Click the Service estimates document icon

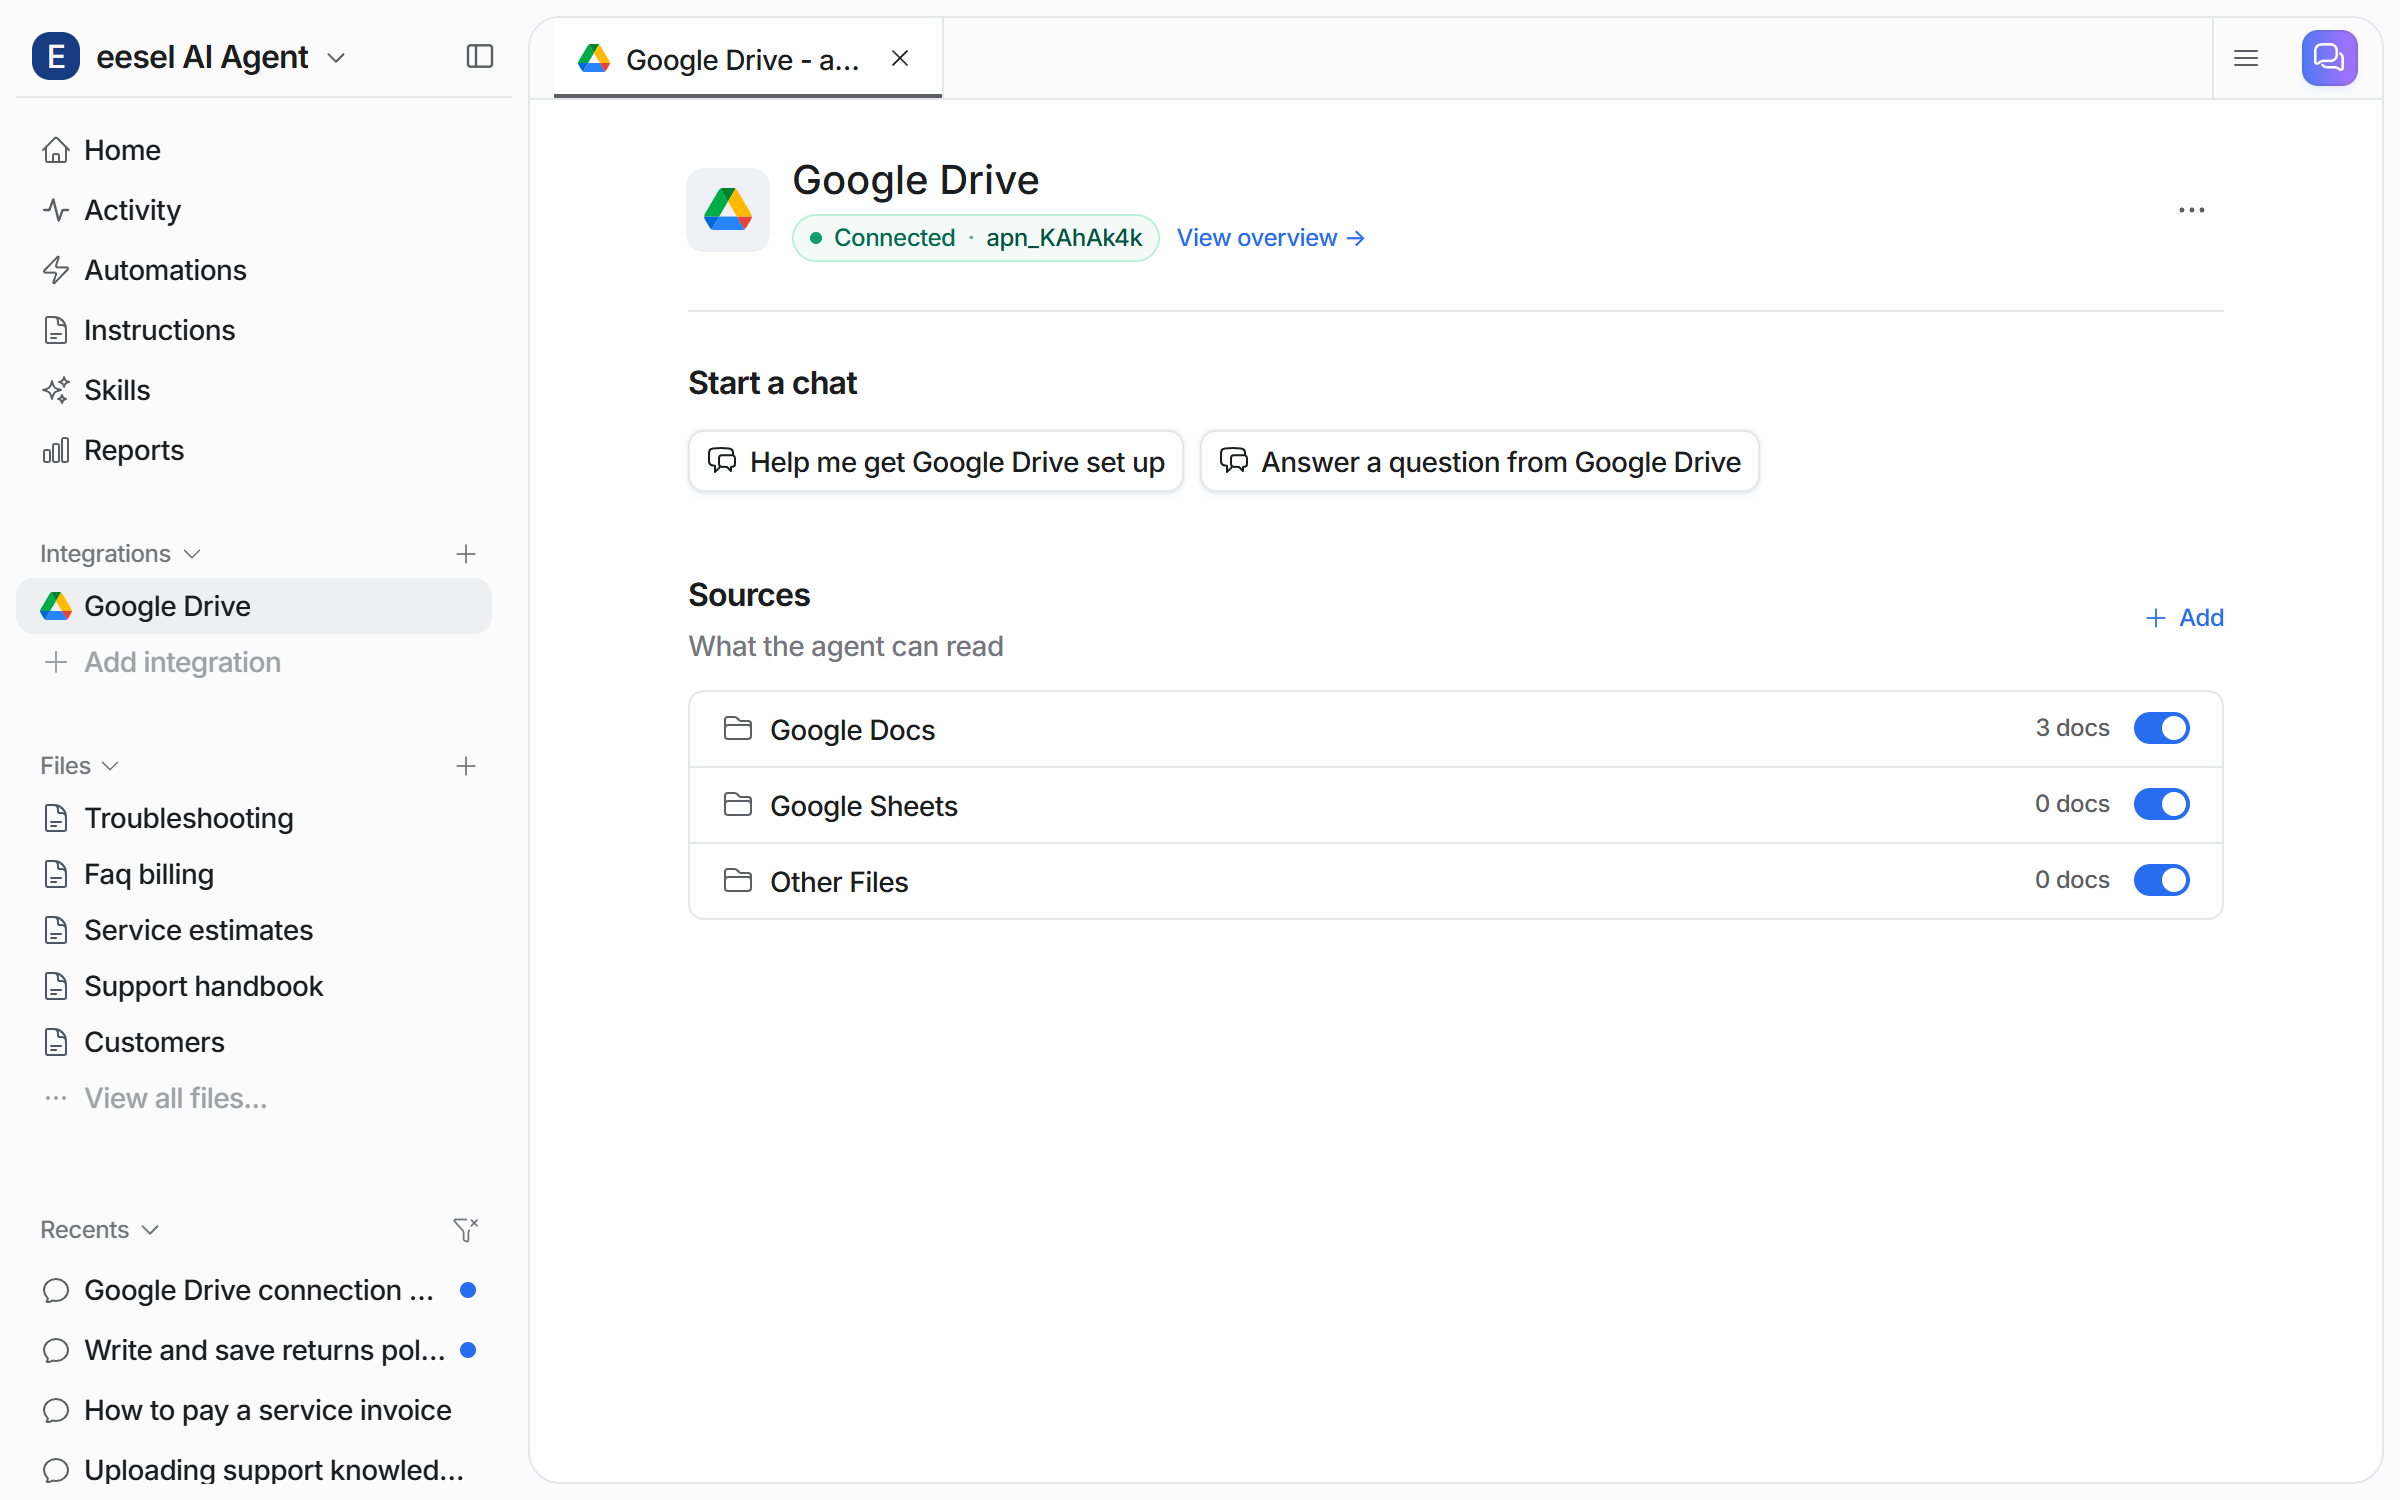point(56,930)
